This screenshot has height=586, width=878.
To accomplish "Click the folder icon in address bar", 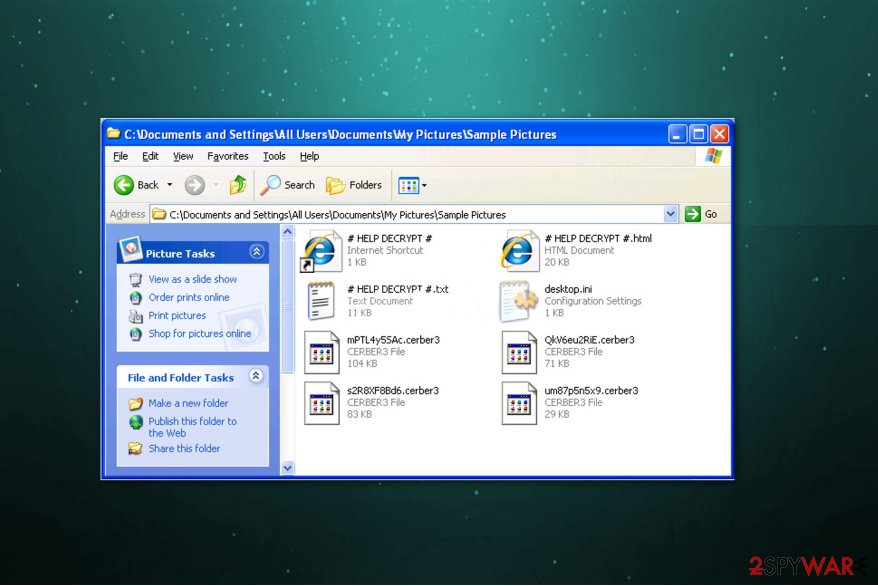I will (160, 214).
